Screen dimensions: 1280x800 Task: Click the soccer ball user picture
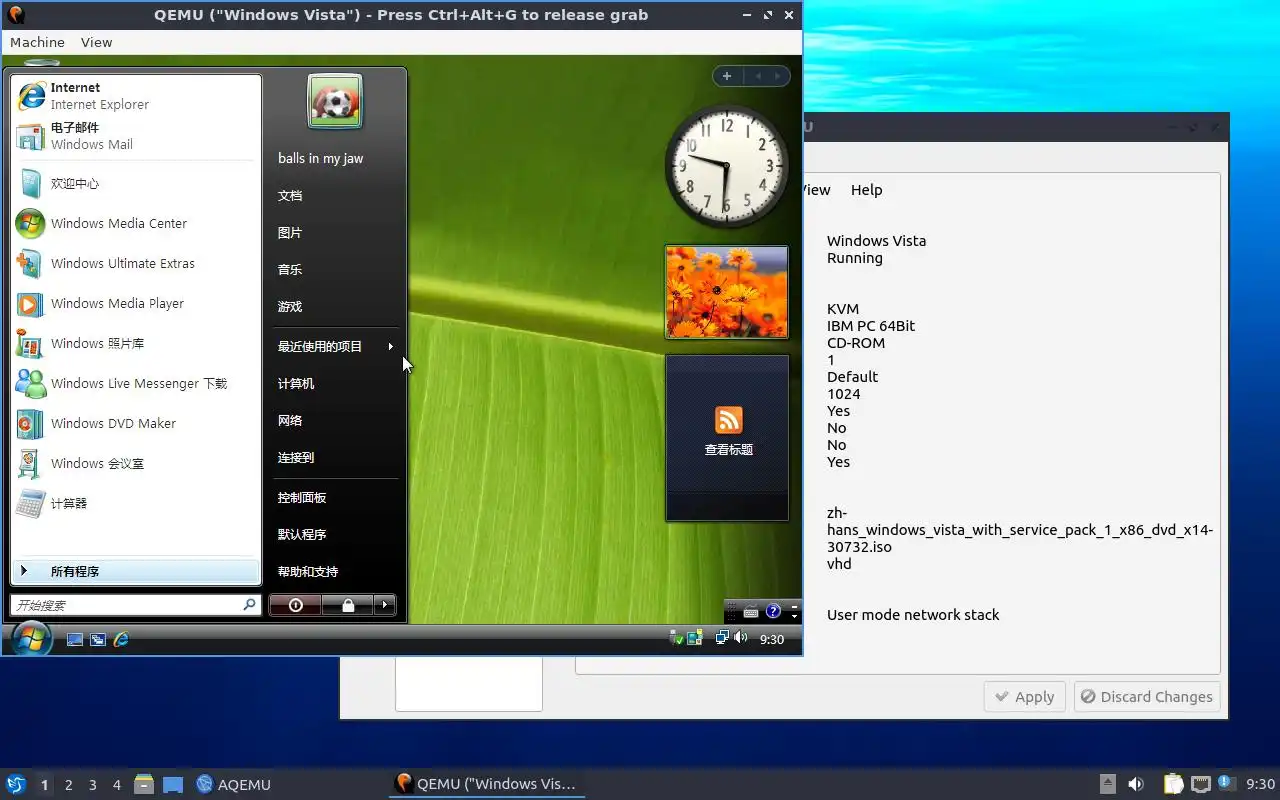(x=335, y=101)
